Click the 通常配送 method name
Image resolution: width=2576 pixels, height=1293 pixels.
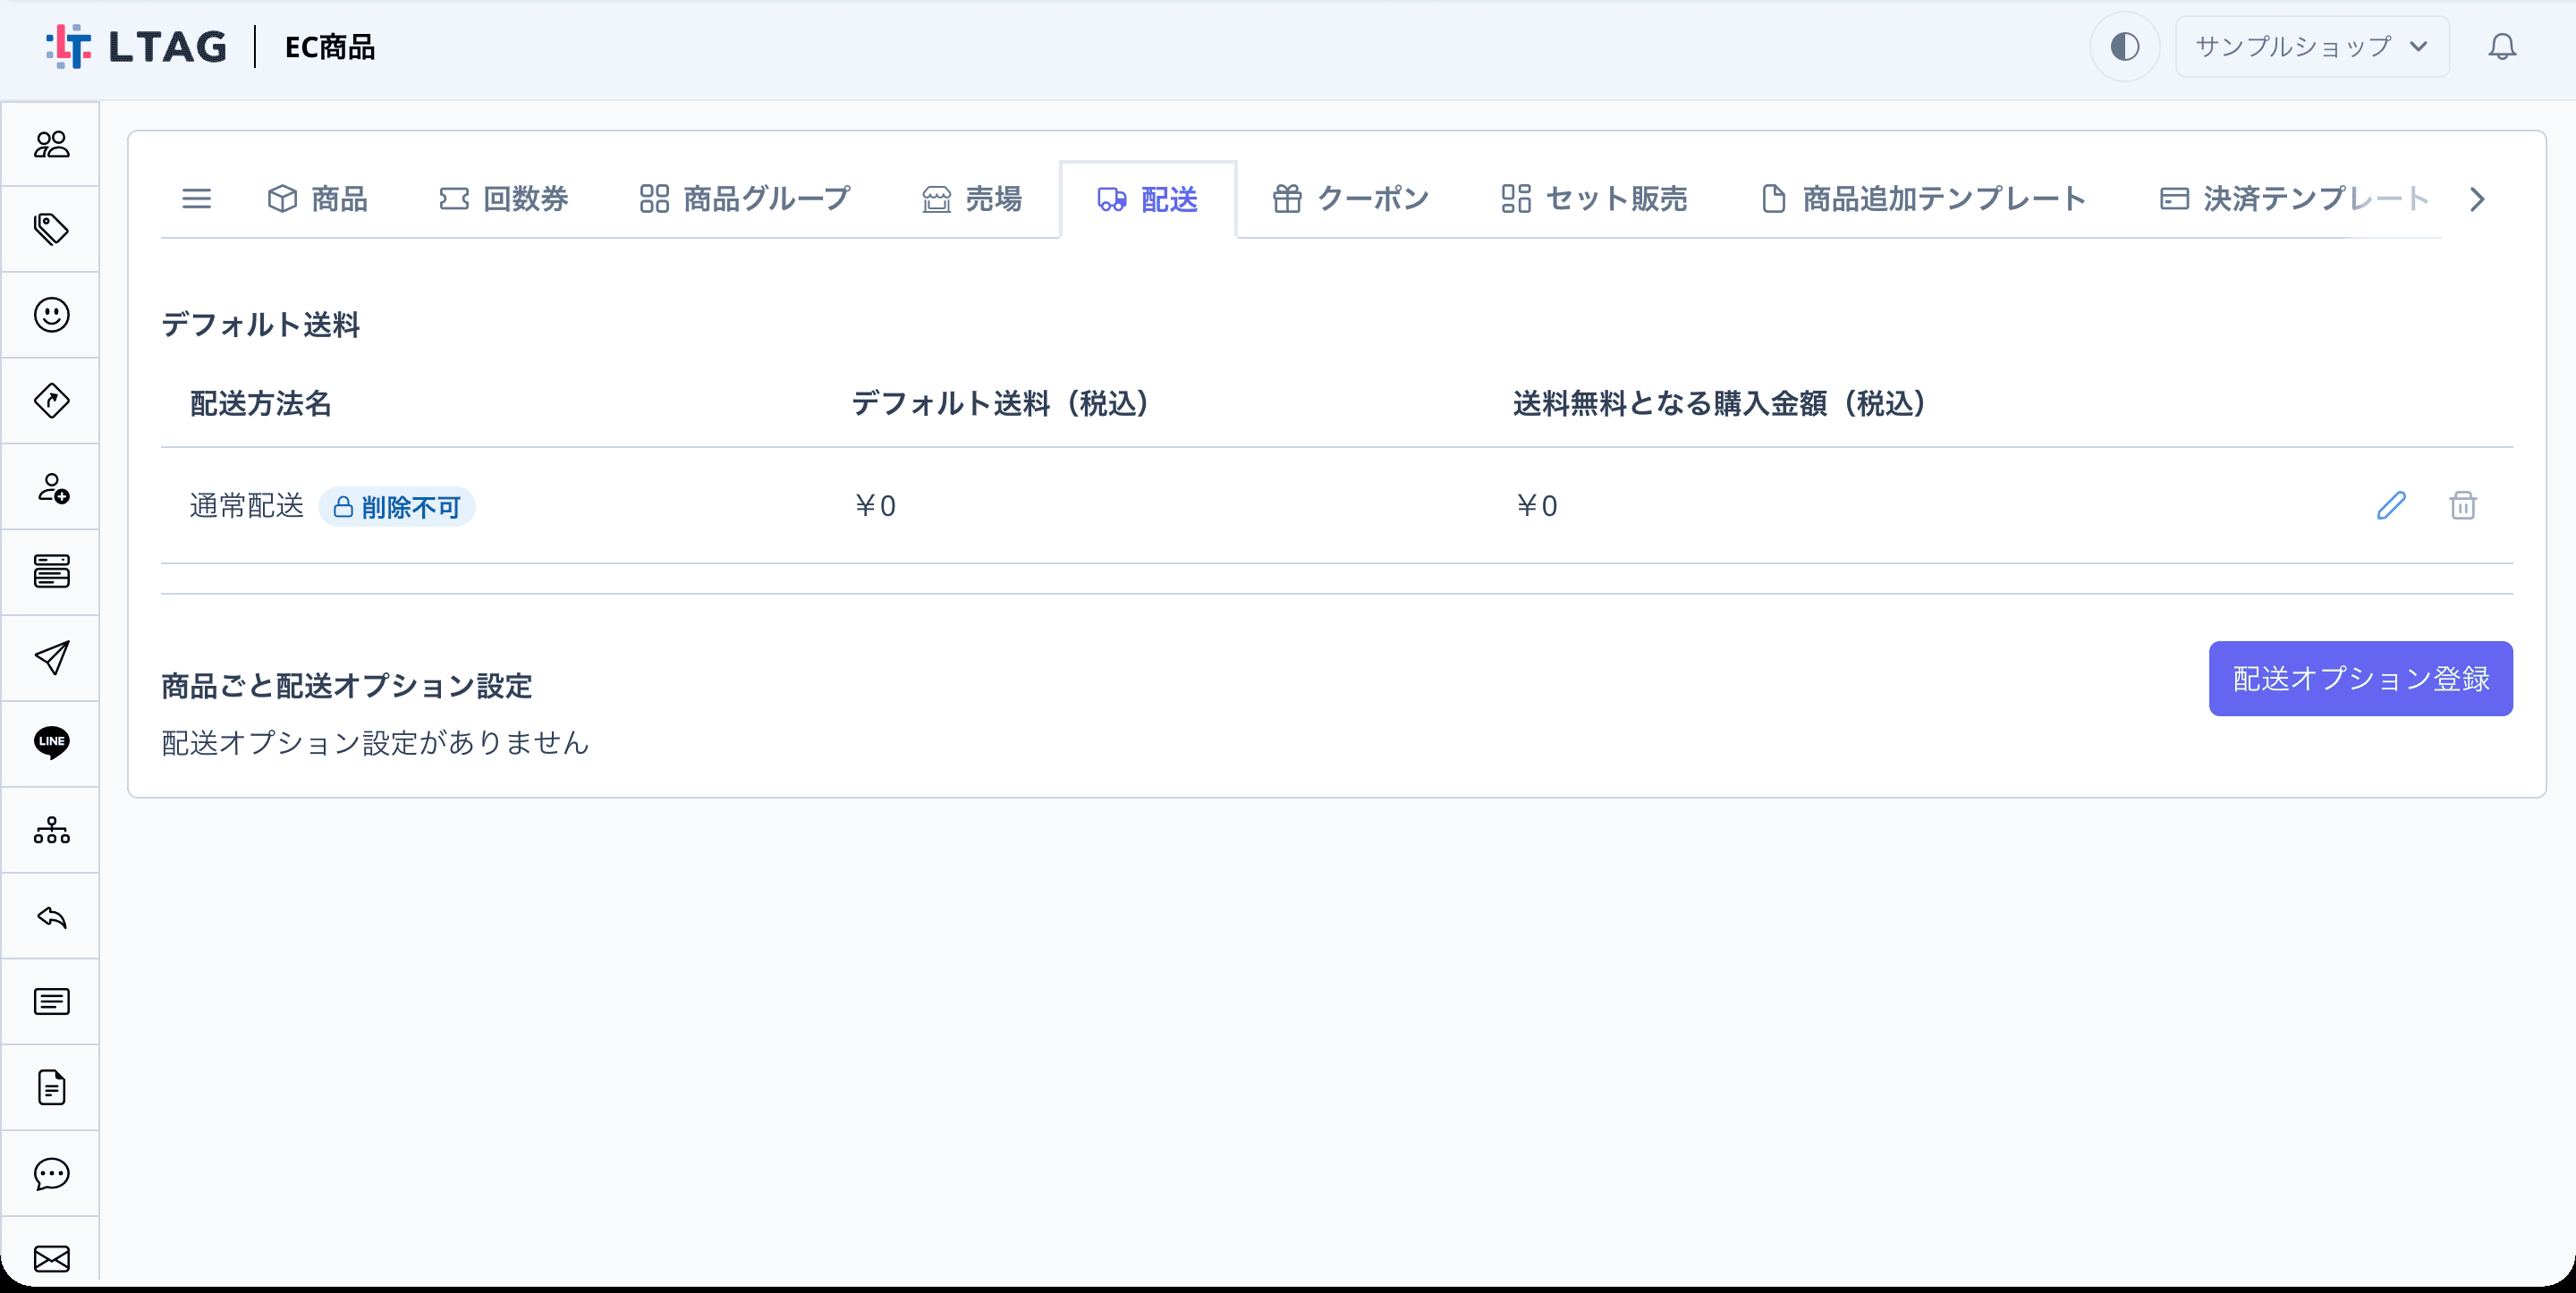pyautogui.click(x=247, y=506)
